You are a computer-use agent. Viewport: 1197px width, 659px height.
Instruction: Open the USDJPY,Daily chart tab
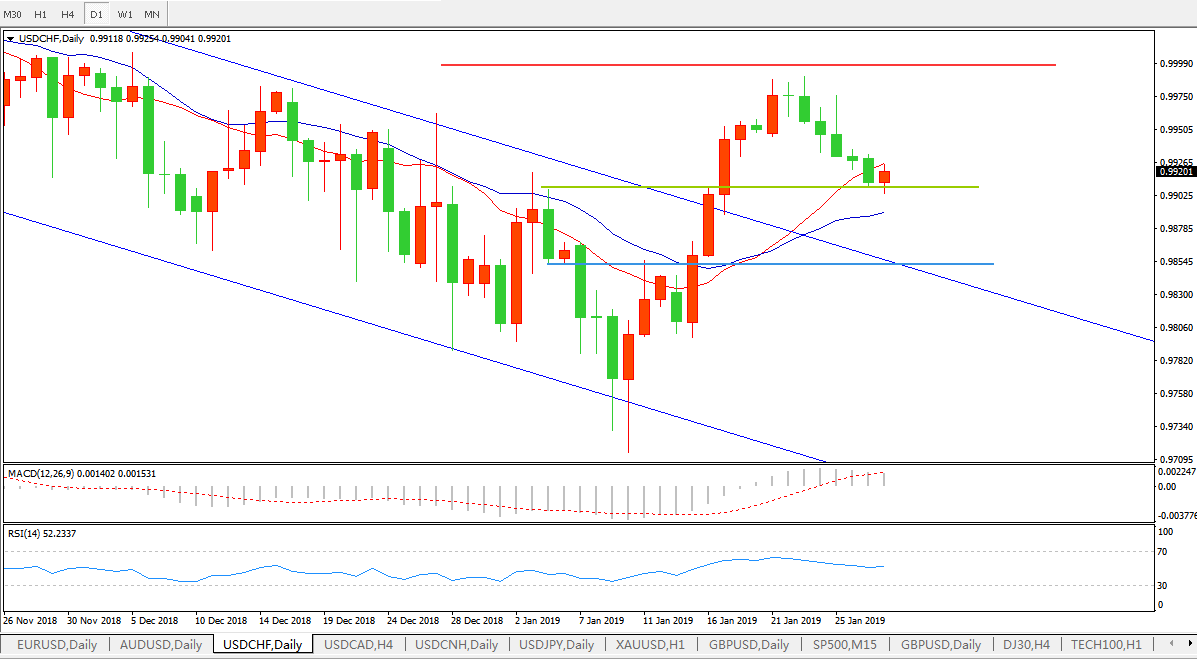pyautogui.click(x=556, y=644)
